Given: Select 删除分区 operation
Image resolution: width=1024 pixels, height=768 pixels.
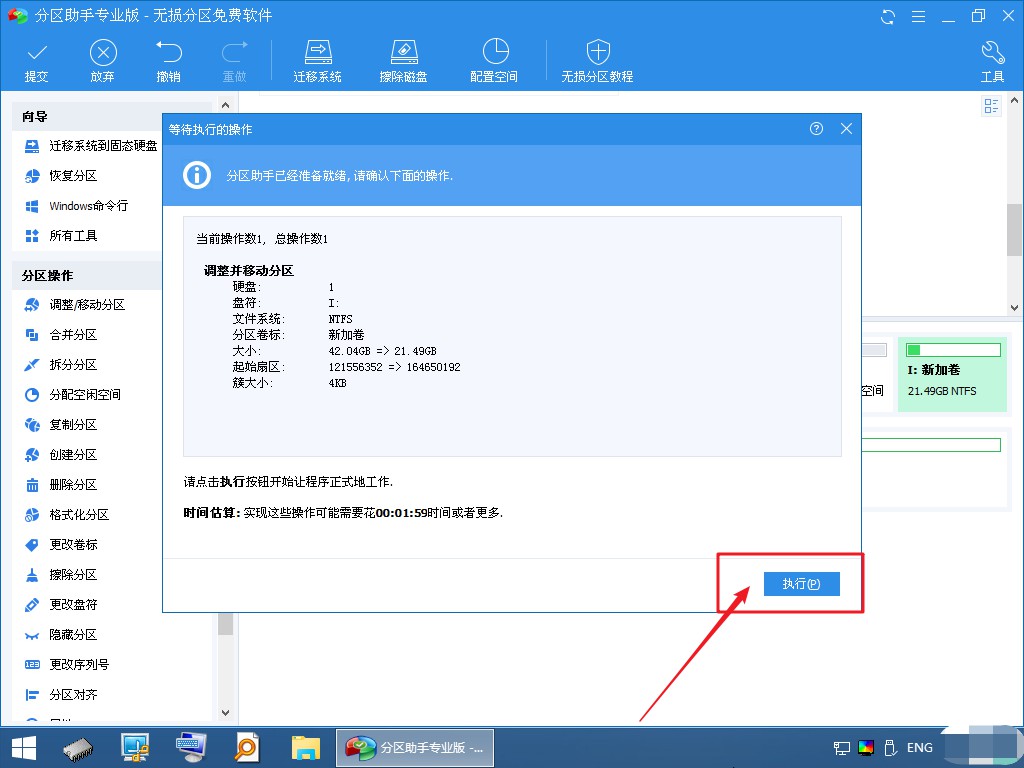Looking at the screenshot, I should coord(61,485).
